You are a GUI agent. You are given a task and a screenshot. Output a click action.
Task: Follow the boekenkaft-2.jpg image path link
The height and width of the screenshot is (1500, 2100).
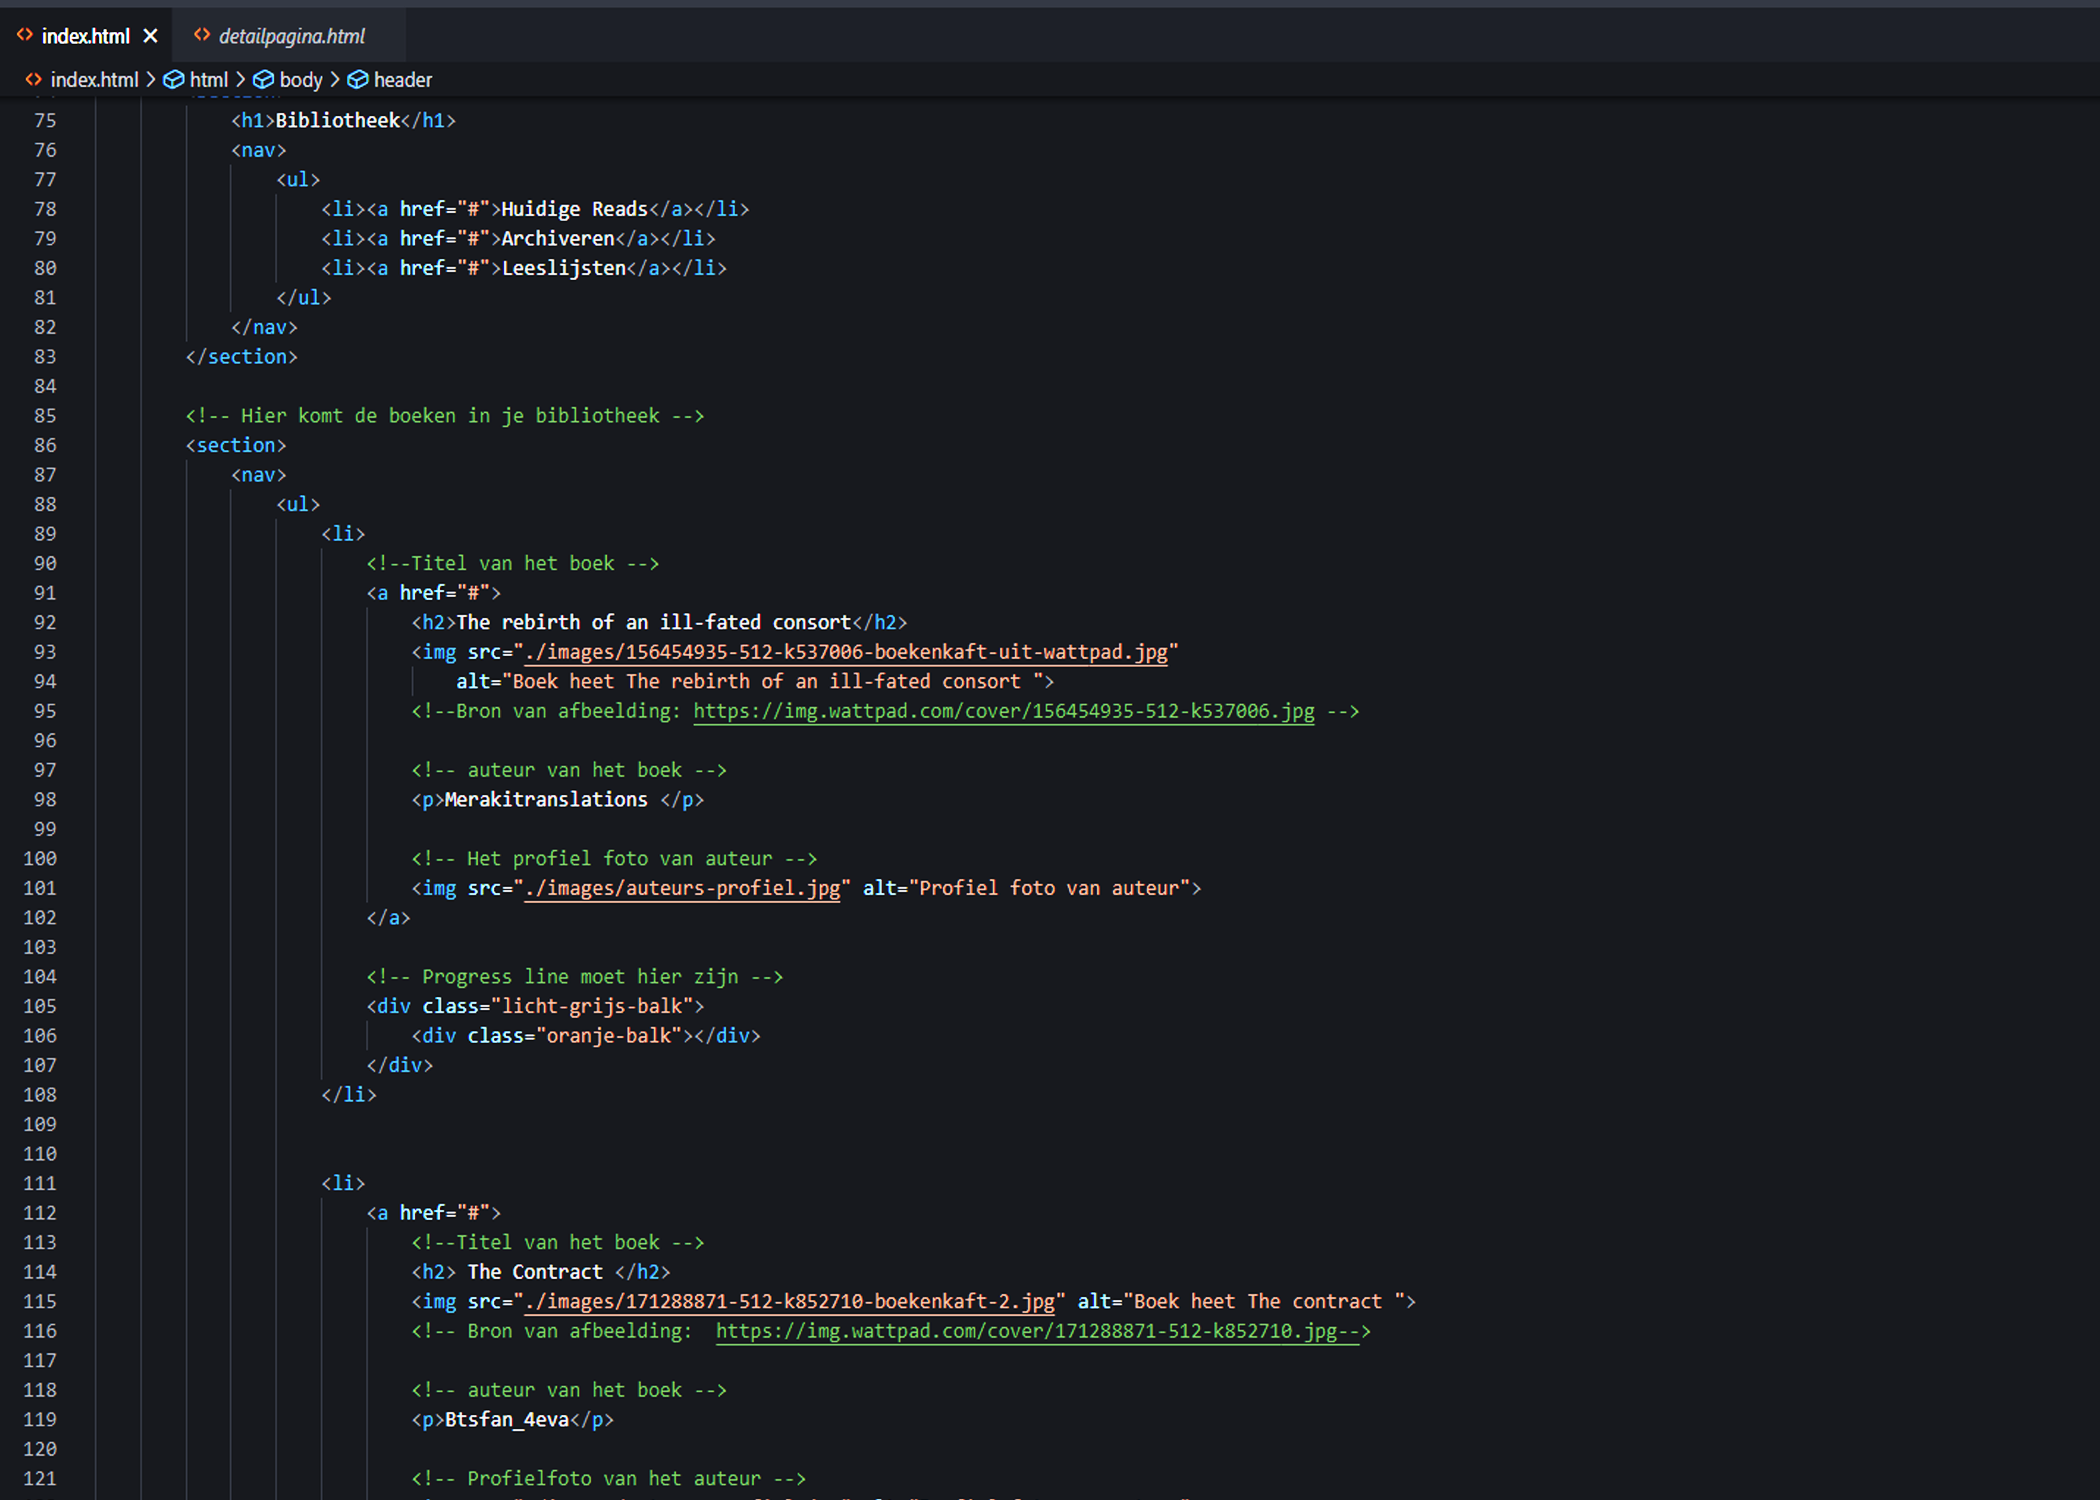pyautogui.click(x=789, y=1301)
